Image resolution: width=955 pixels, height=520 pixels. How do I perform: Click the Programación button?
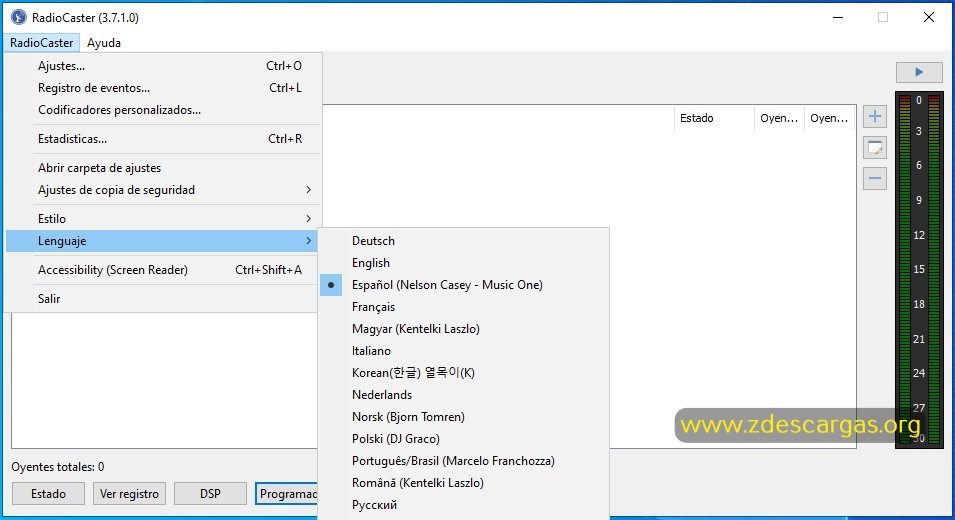click(287, 494)
